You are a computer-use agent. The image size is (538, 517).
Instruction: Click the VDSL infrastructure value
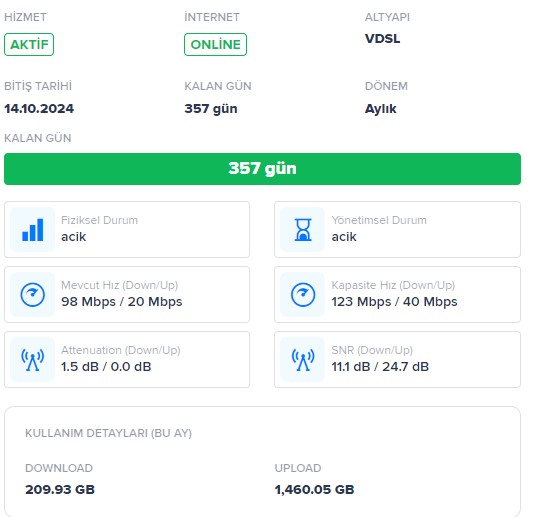pos(382,38)
